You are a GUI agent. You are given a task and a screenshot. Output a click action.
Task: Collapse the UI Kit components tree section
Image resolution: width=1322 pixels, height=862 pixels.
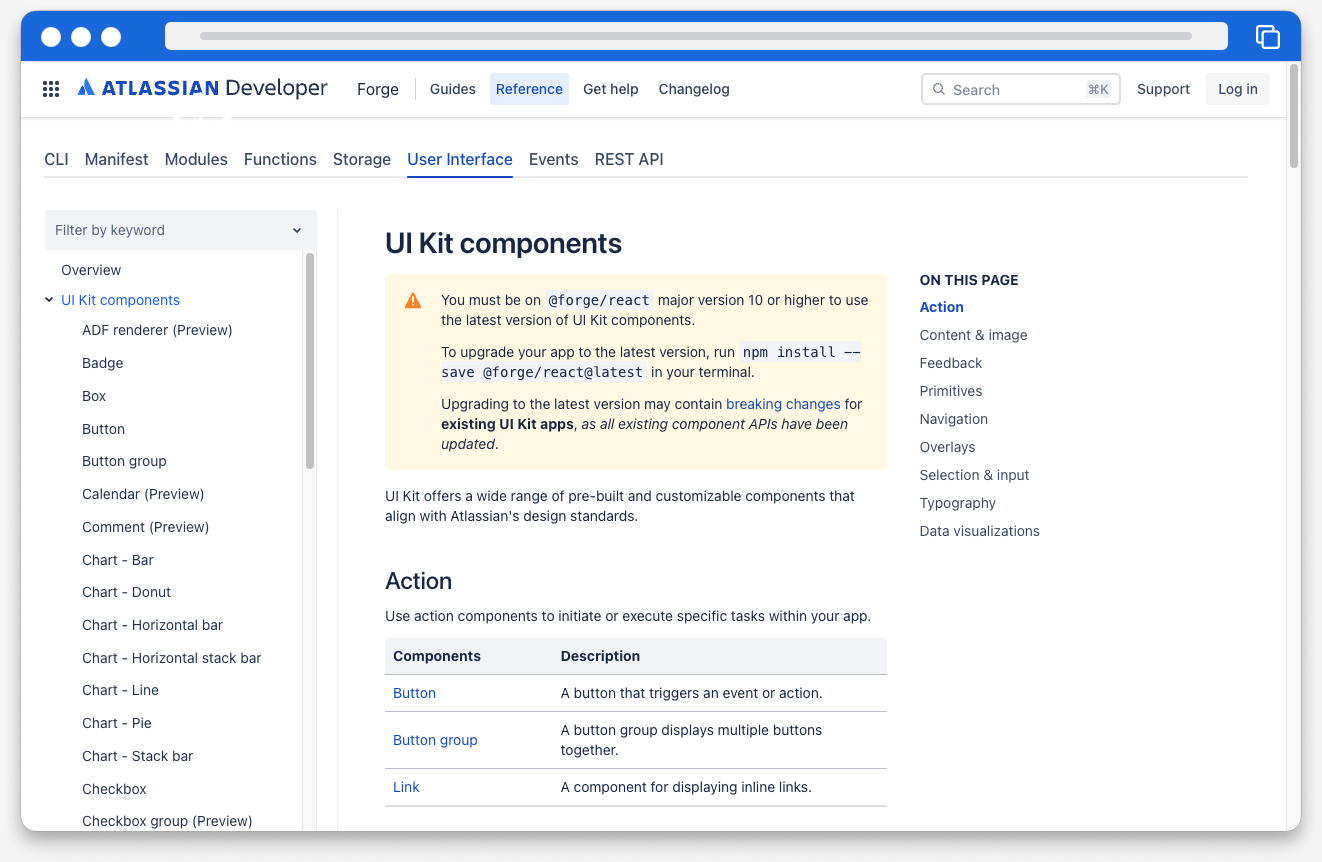point(49,299)
